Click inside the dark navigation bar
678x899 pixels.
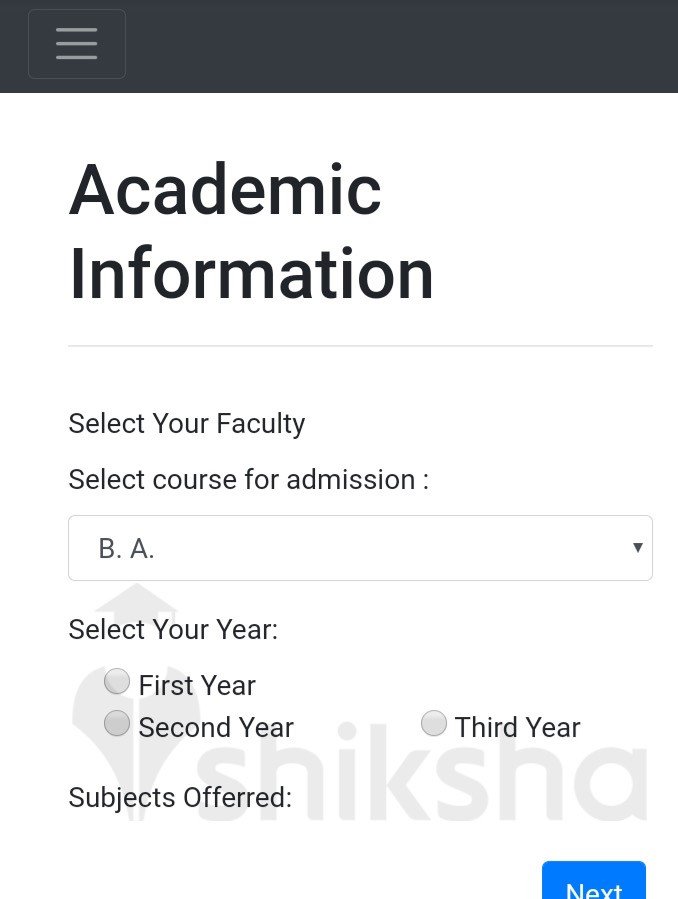coord(400,44)
